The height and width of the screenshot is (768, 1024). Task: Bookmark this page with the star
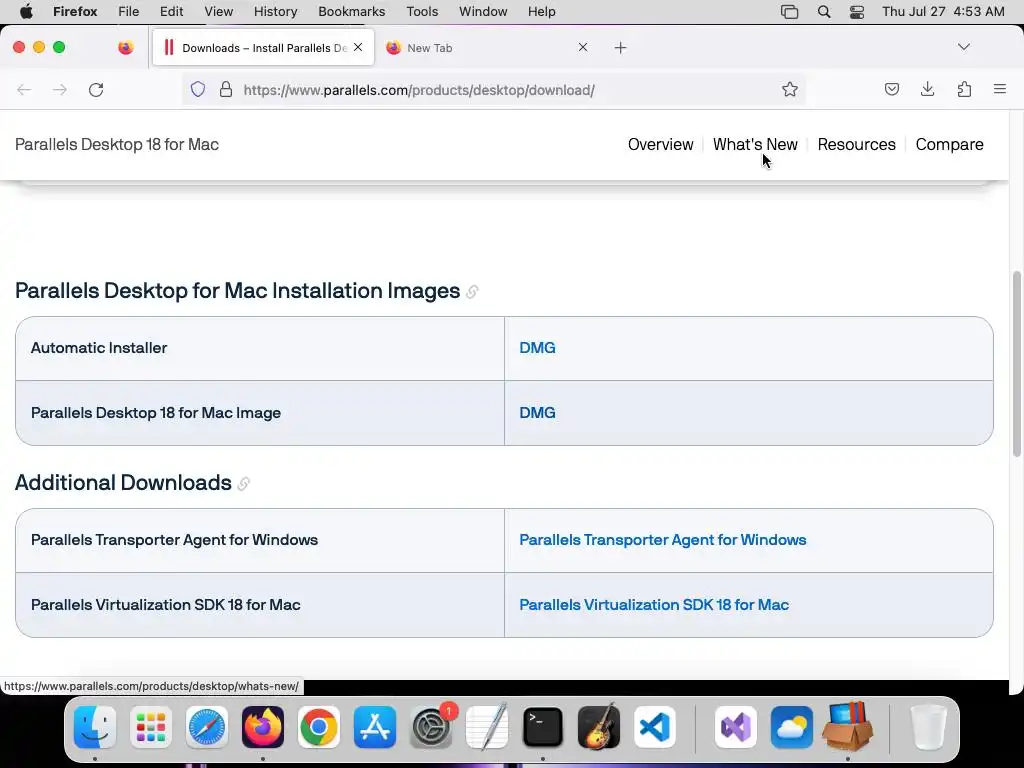coord(790,89)
